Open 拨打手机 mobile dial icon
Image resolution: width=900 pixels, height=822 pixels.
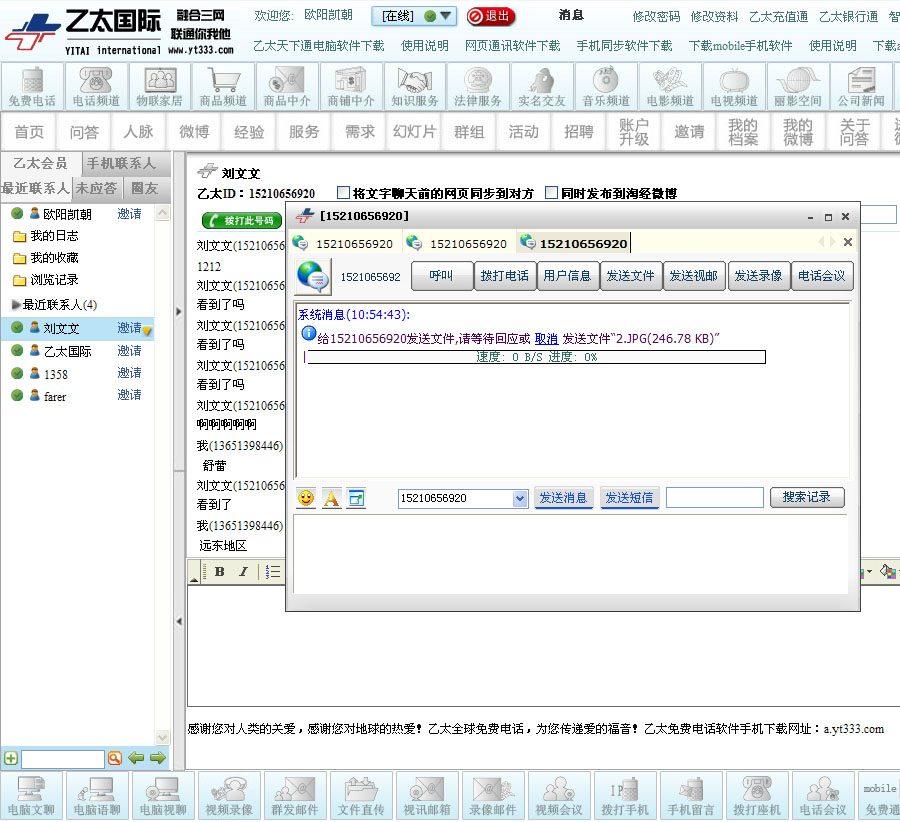click(x=625, y=795)
